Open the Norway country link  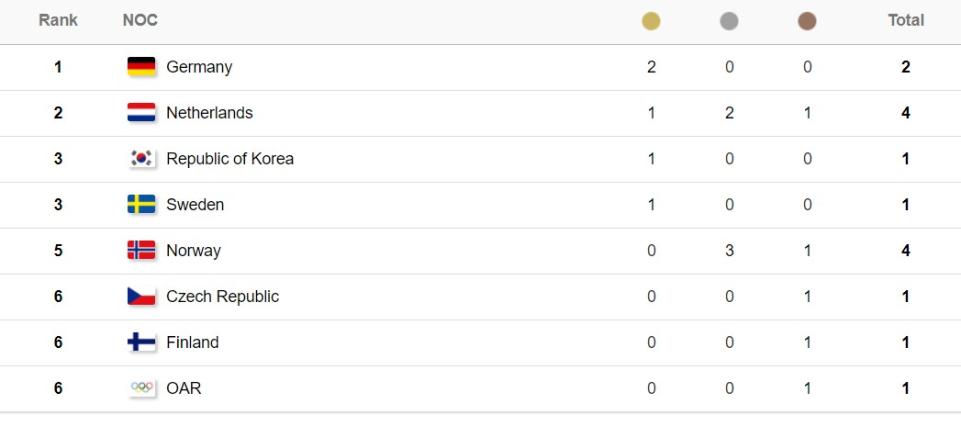coord(193,251)
